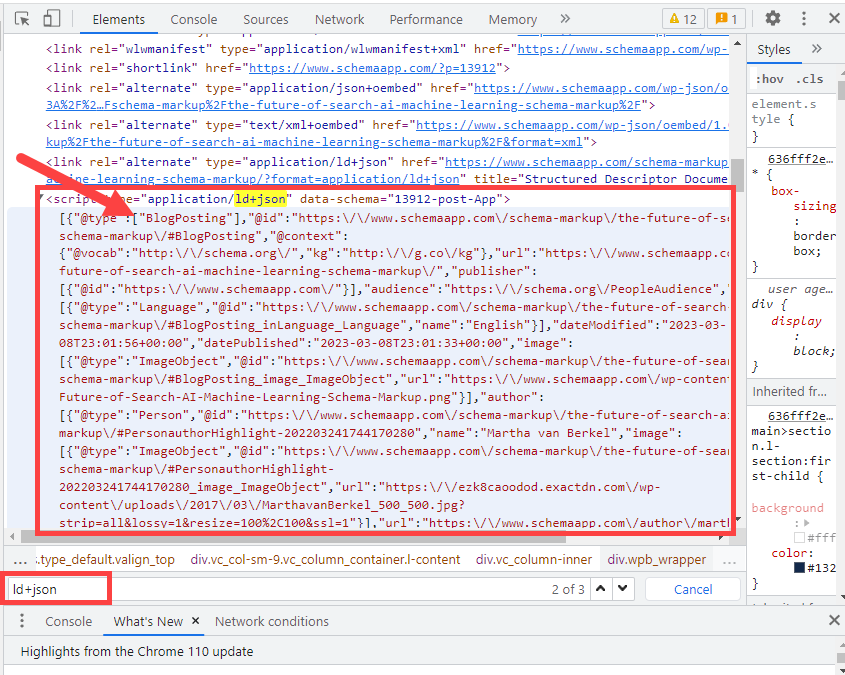Switch to the Sources panel
845x675 pixels.
pyautogui.click(x=265, y=18)
